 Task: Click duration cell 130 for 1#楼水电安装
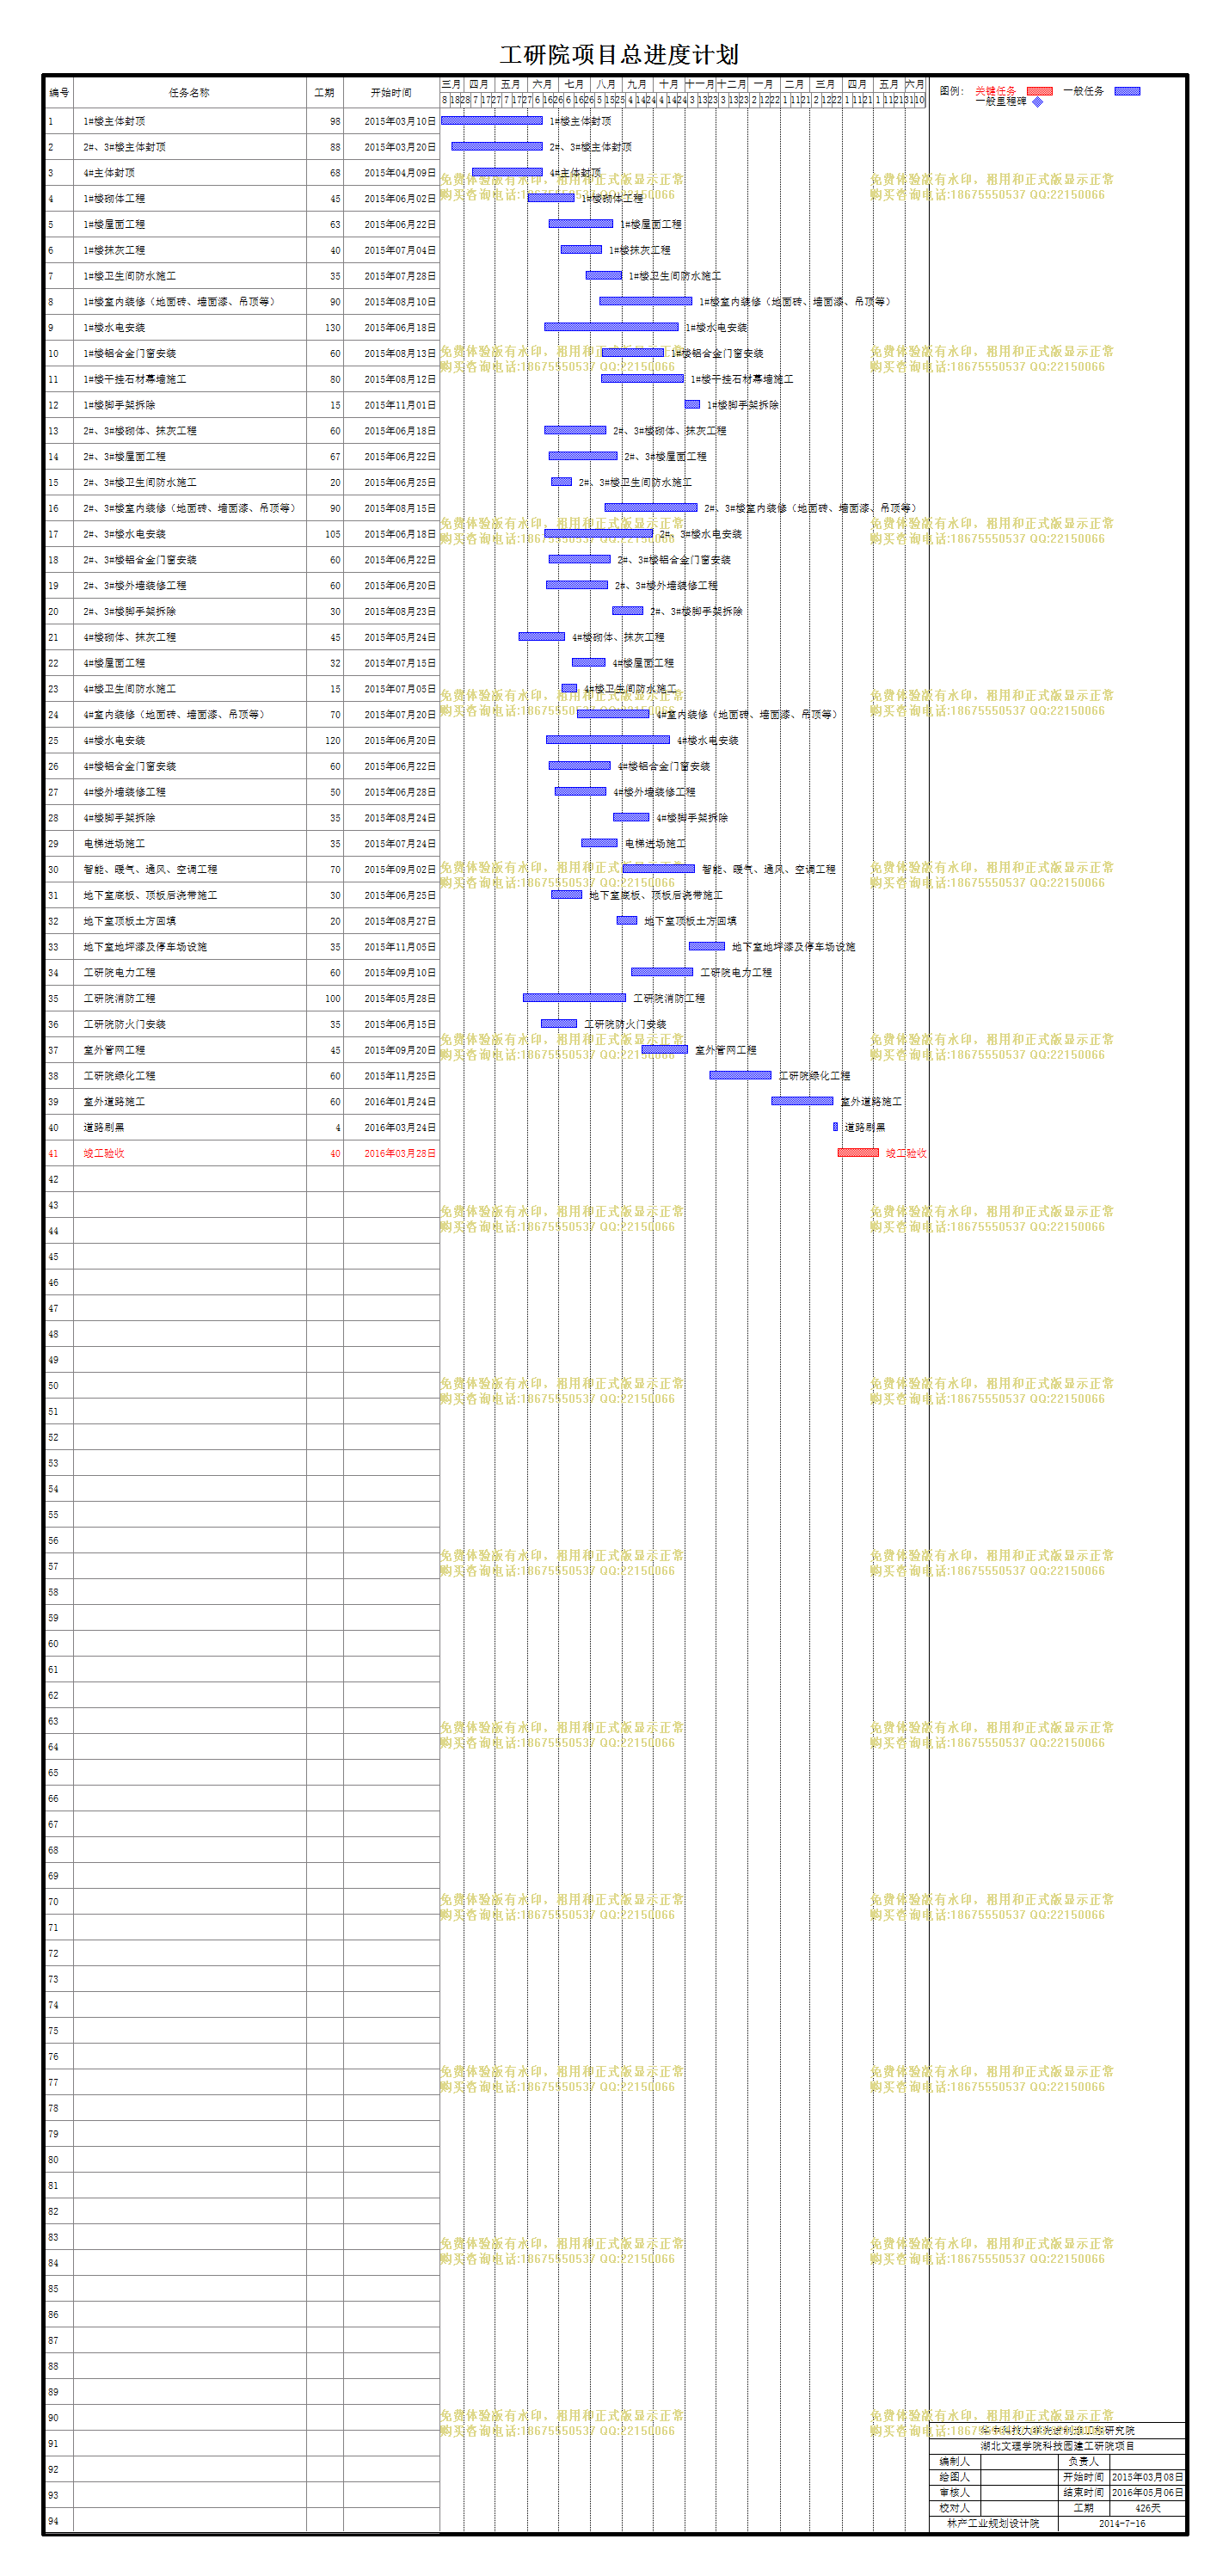[324, 327]
